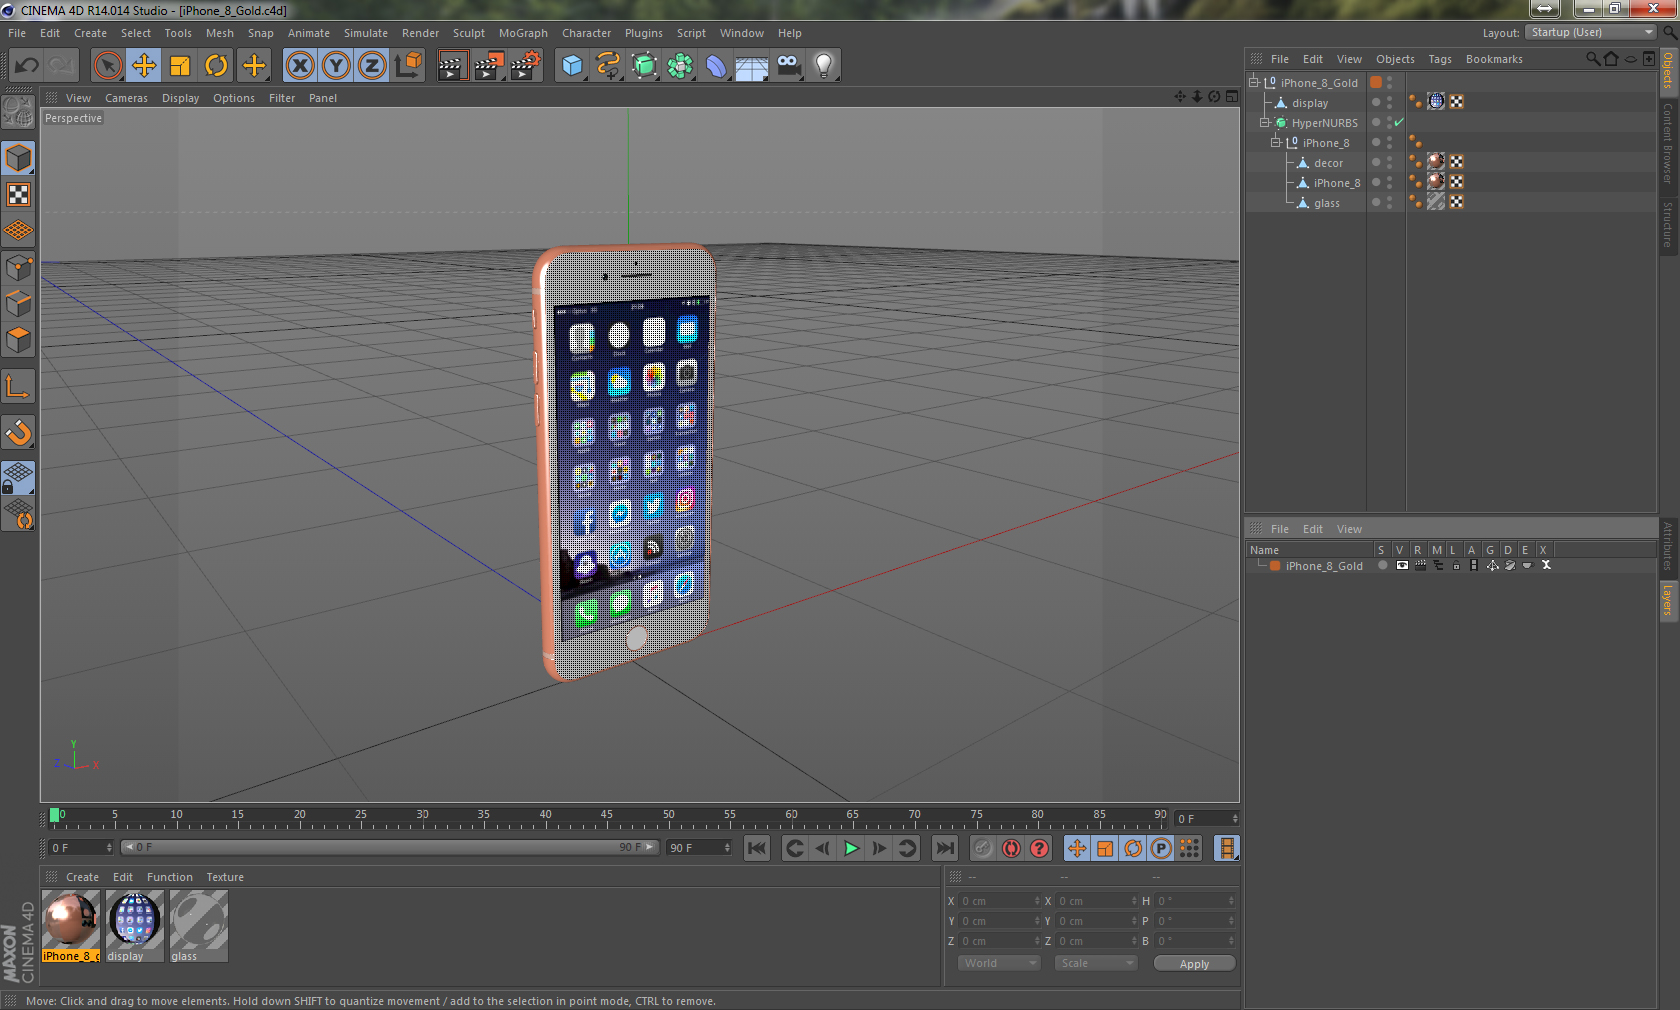Select the display material thumbnail
The image size is (1680, 1010).
pos(135,926)
